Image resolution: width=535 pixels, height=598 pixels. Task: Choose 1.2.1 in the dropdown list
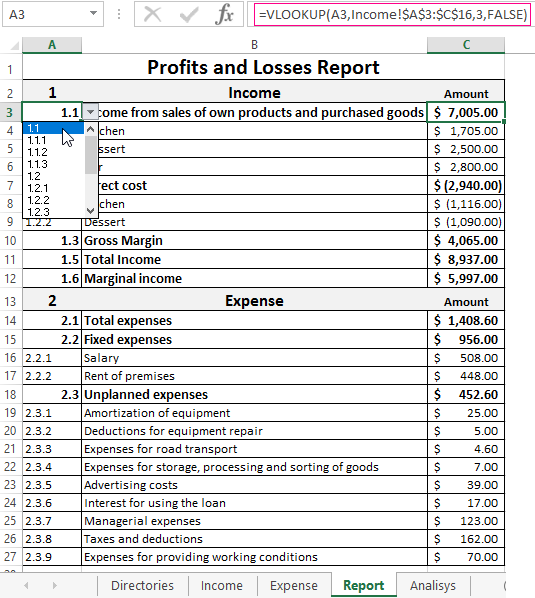pos(53,188)
